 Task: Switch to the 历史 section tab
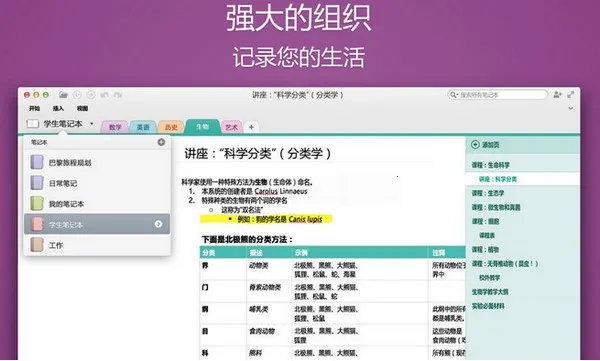(x=171, y=127)
